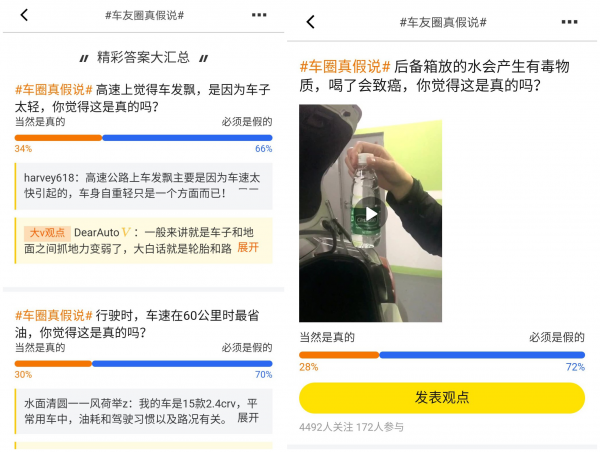Vote 必须是假的 on 60km fuel question
600x452 pixels.
(247, 348)
